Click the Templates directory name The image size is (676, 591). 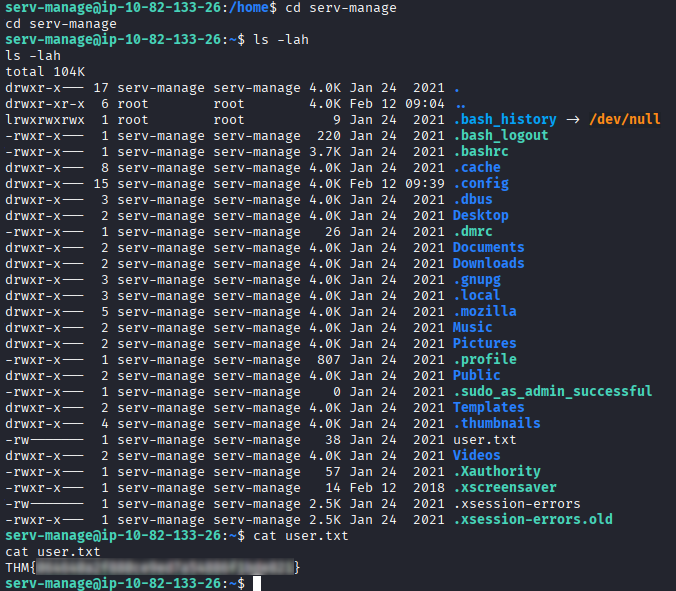488,407
